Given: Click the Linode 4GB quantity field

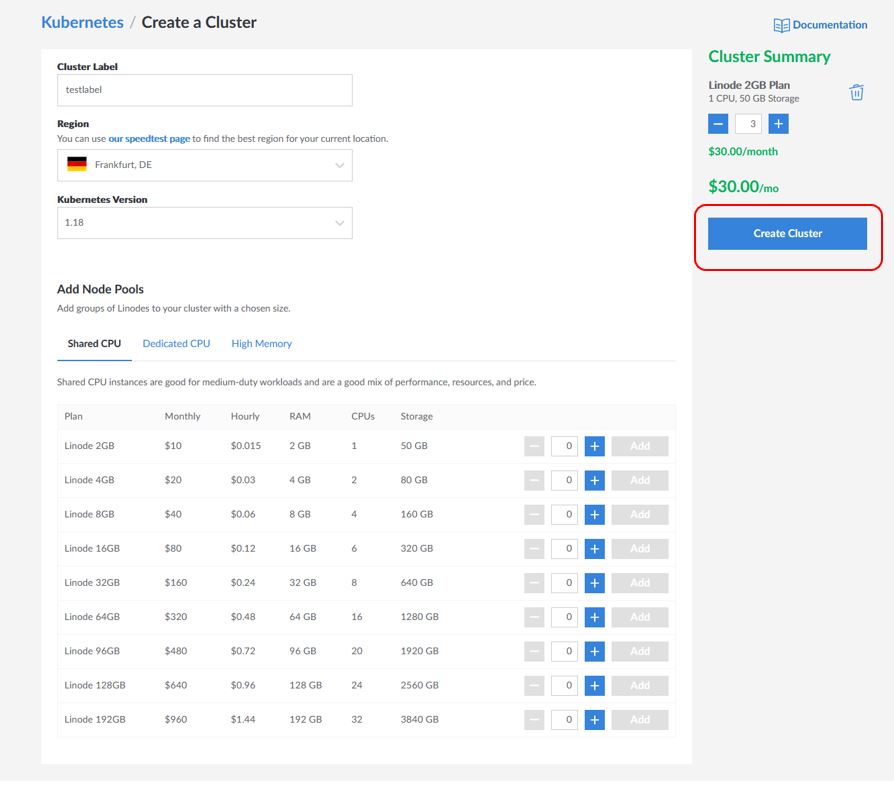Looking at the screenshot, I should click(x=564, y=480).
